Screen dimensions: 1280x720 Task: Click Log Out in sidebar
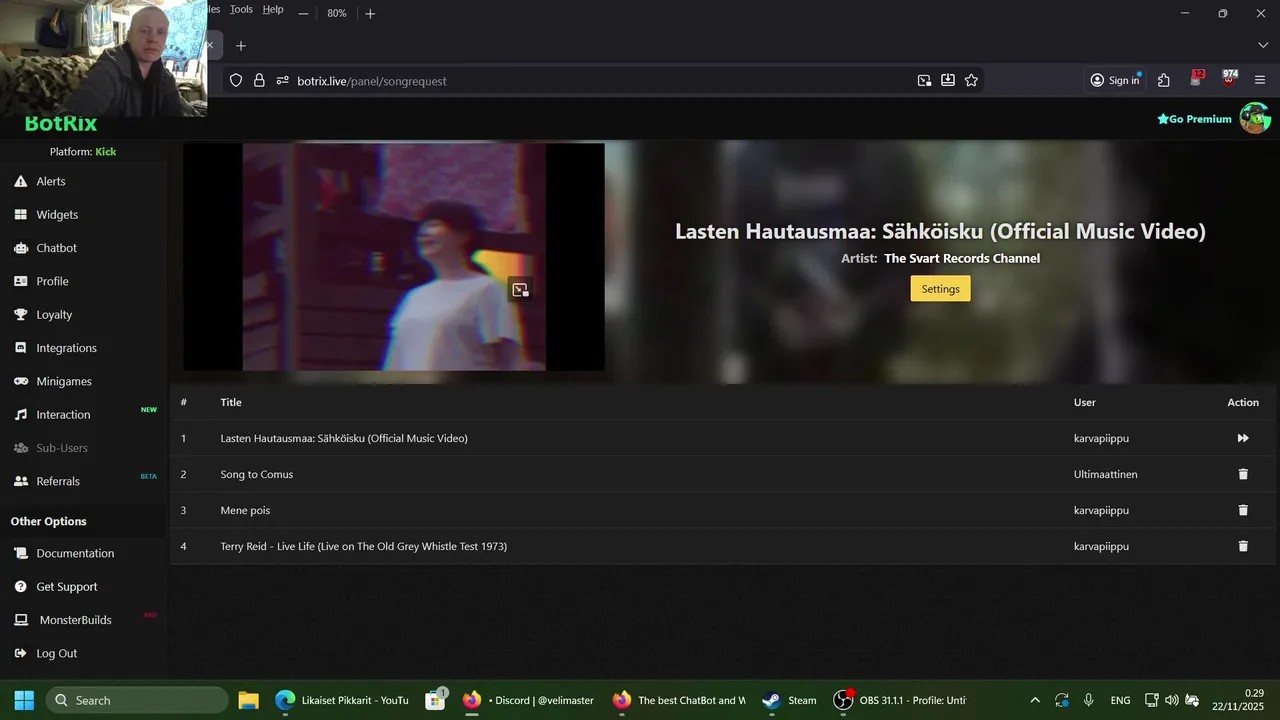tap(56, 653)
